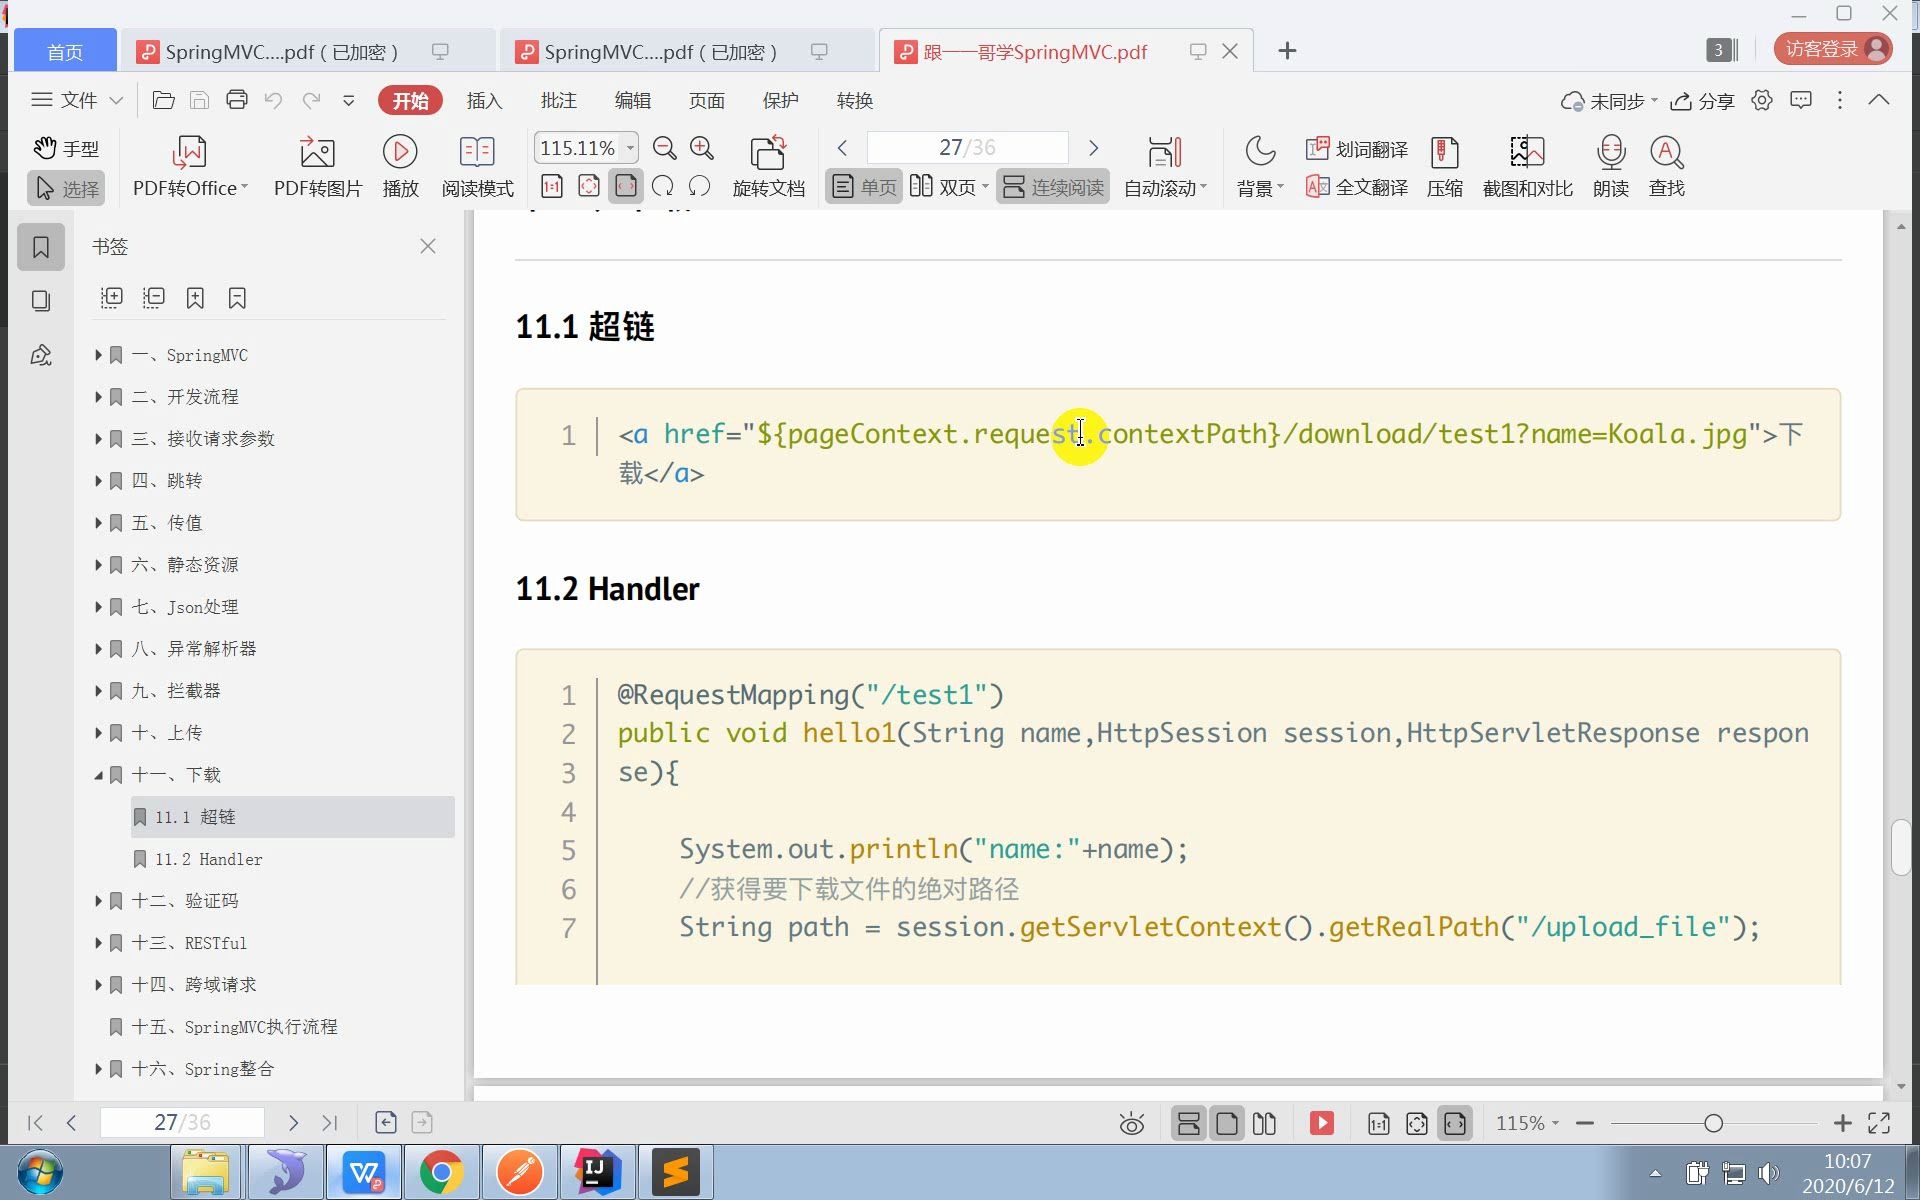Viewport: 1920px width, 1200px height.
Task: Toggle single page view in status bar
Action: (x=1226, y=1123)
